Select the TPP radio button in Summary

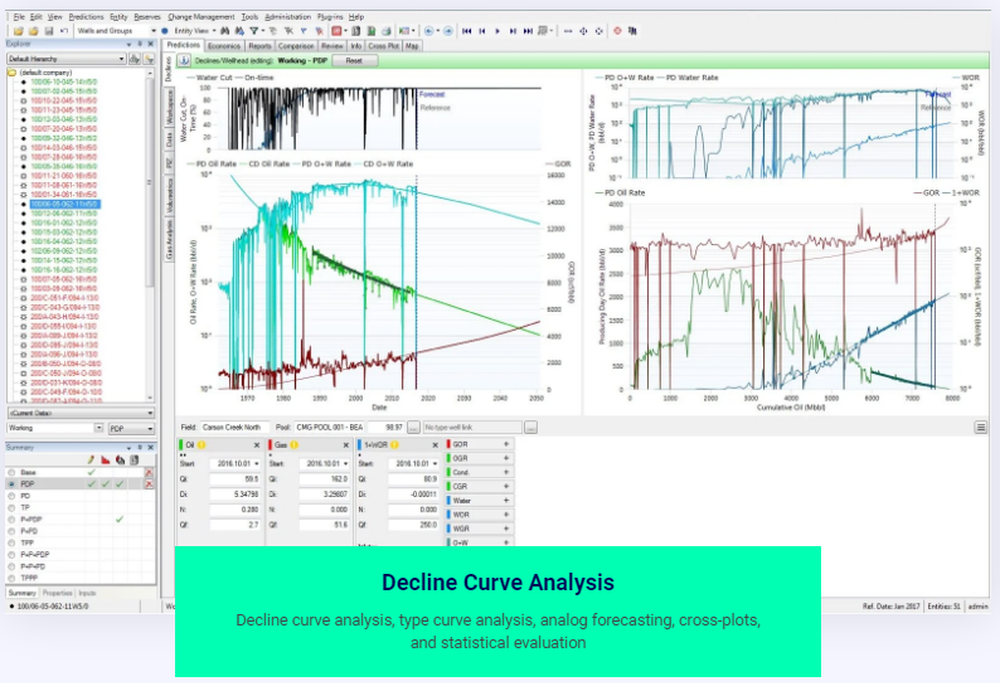coord(12,542)
